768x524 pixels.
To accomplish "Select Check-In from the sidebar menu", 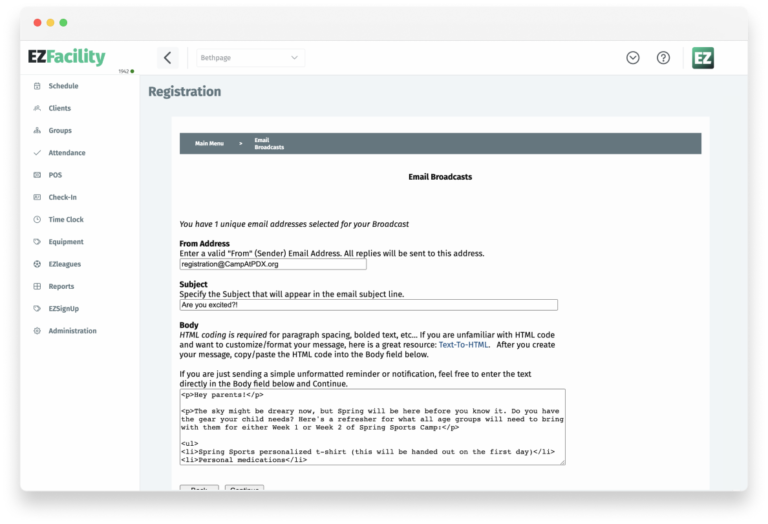I will [63, 197].
